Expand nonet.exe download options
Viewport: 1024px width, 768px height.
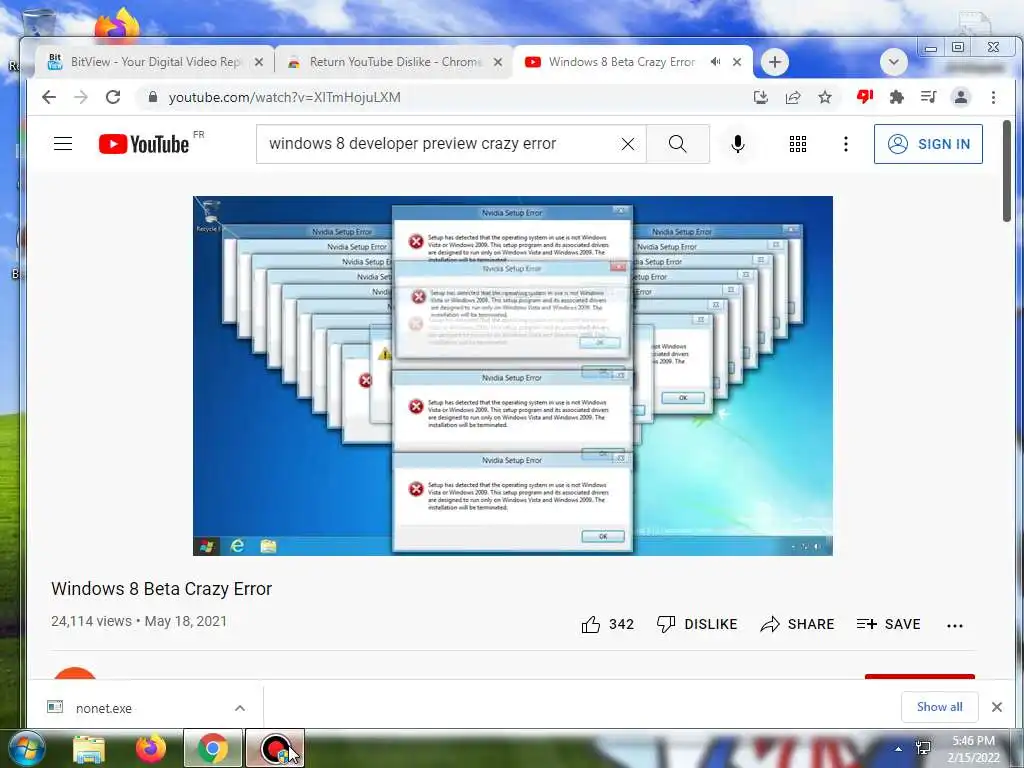pos(240,708)
